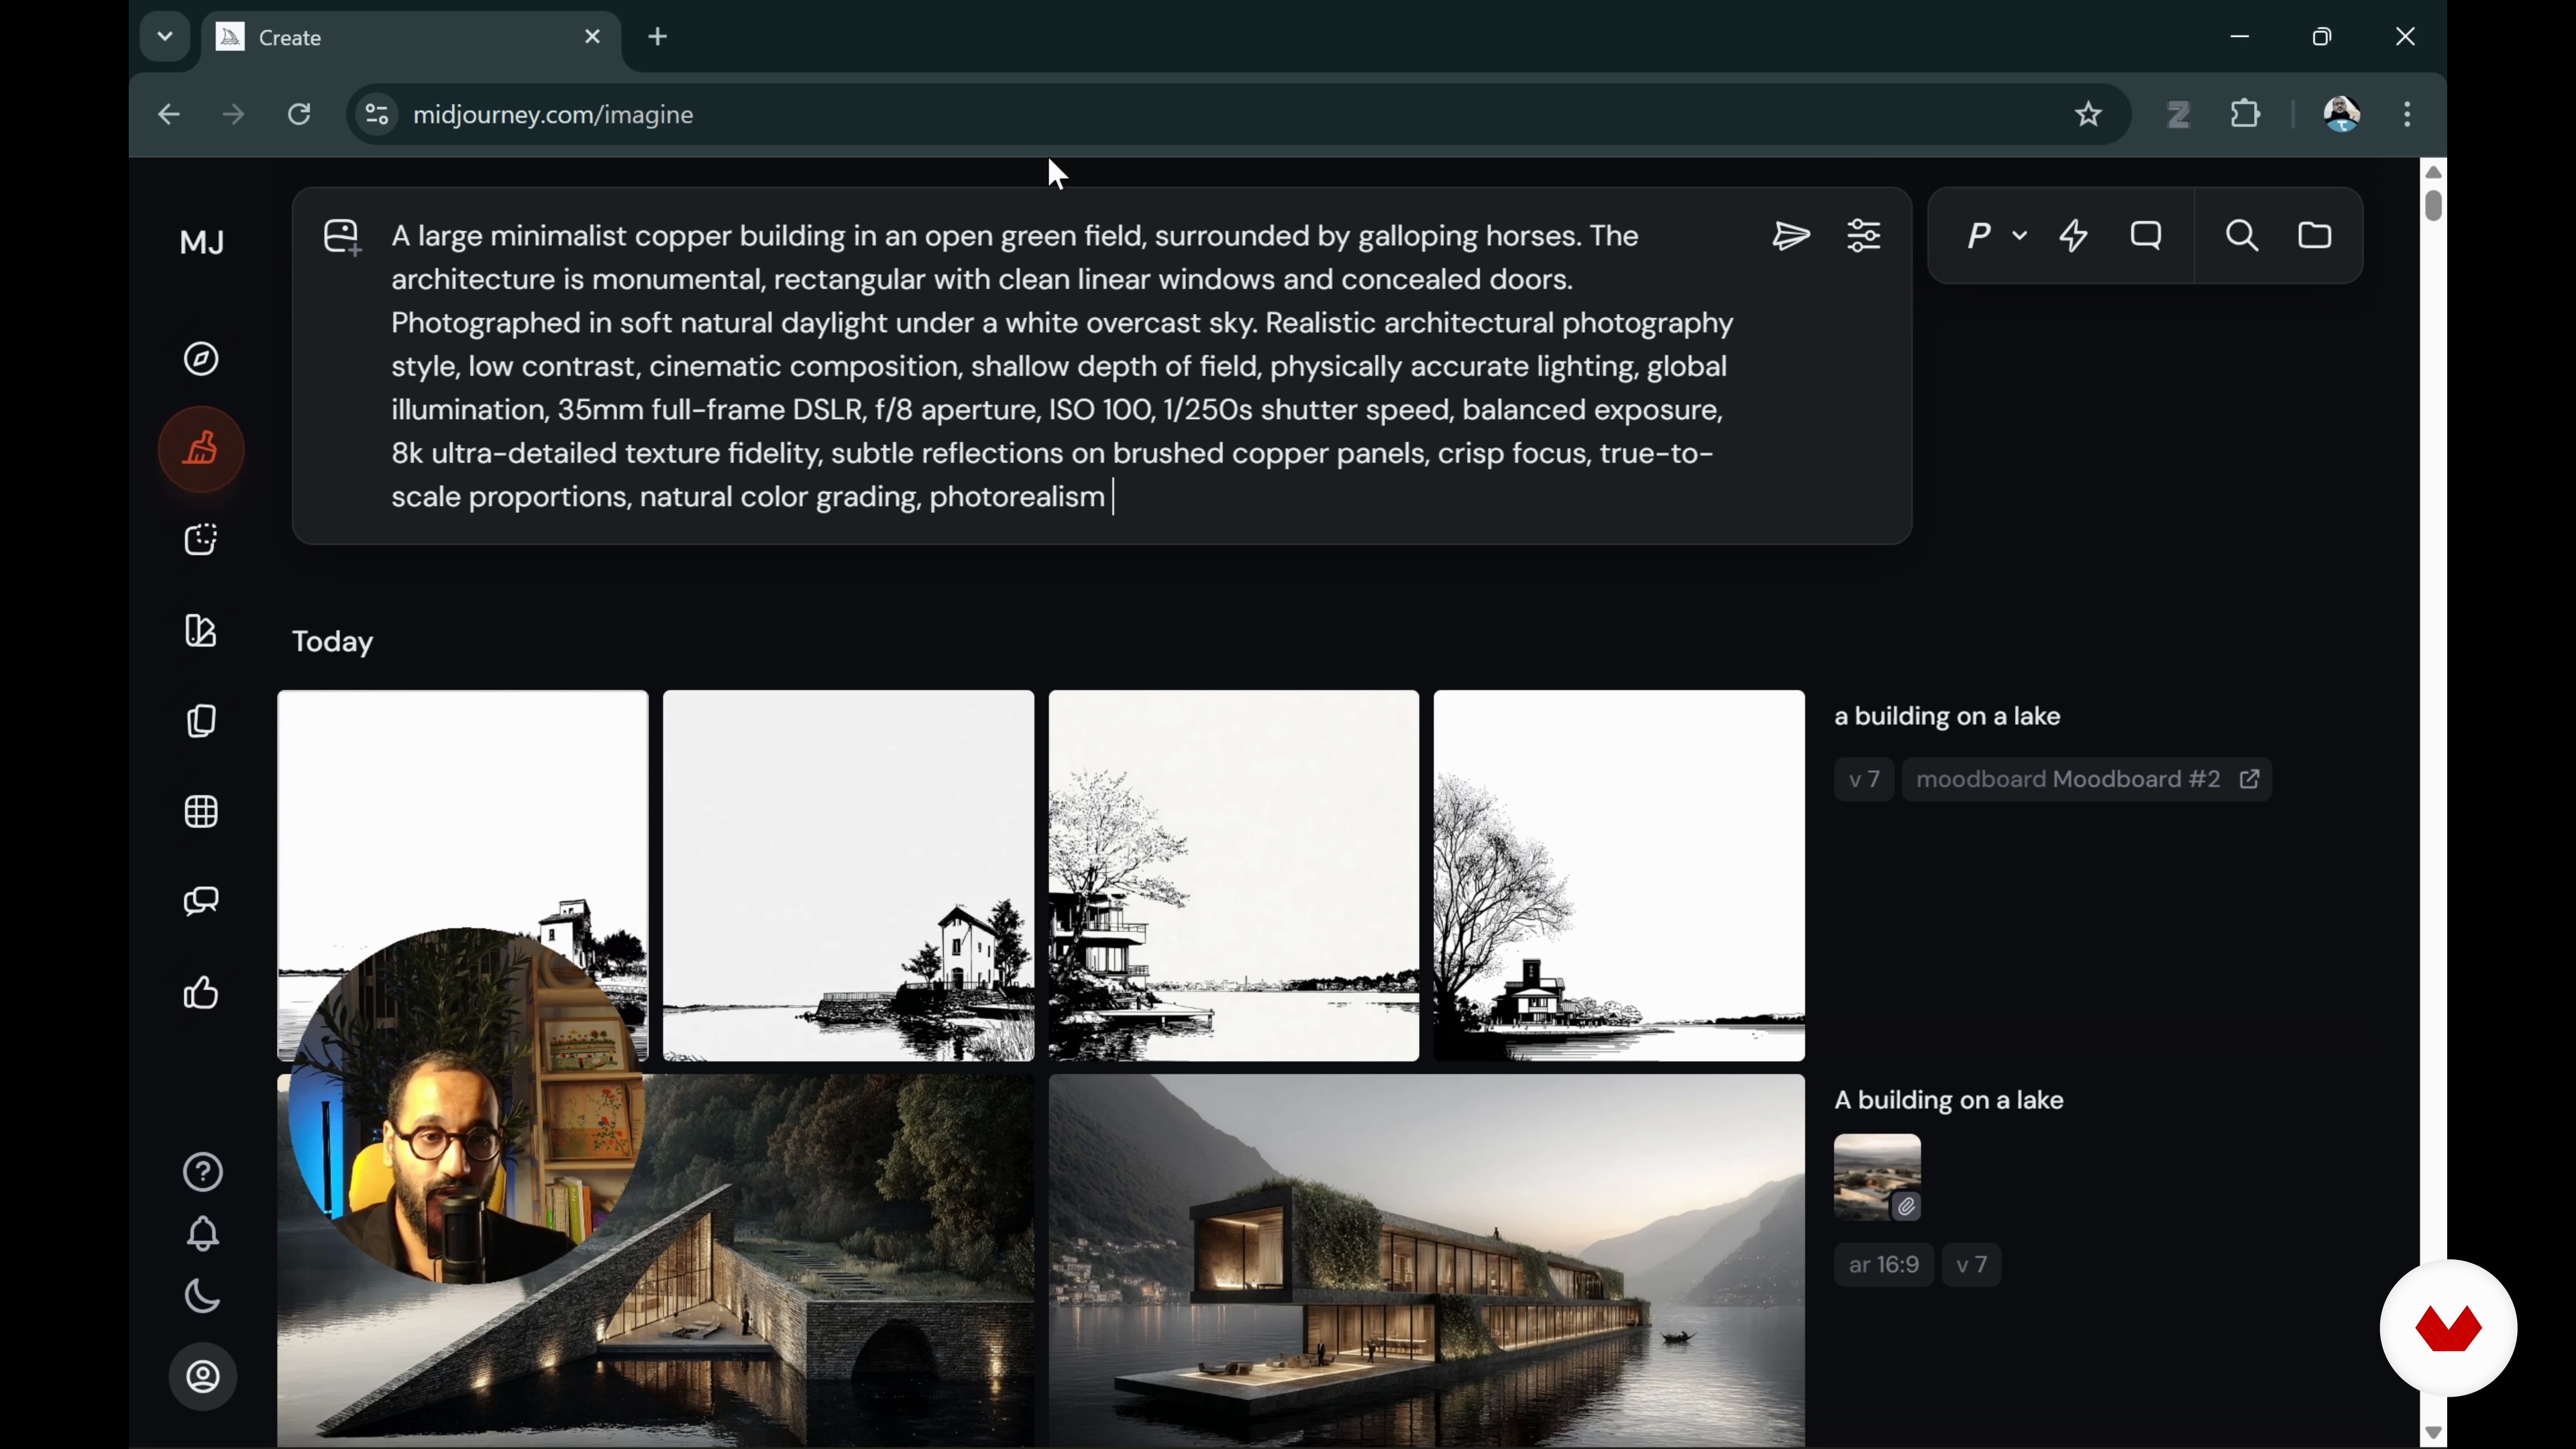
Task: Open Chrome three-dot menu
Action: tap(2408, 115)
